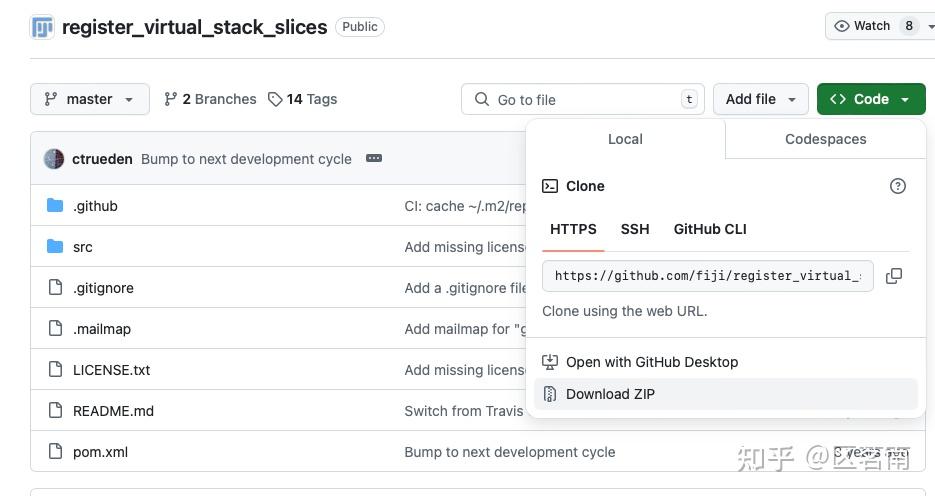Image resolution: width=935 pixels, height=496 pixels.
Task: Copy the clone URL to clipboard
Action: [894, 276]
